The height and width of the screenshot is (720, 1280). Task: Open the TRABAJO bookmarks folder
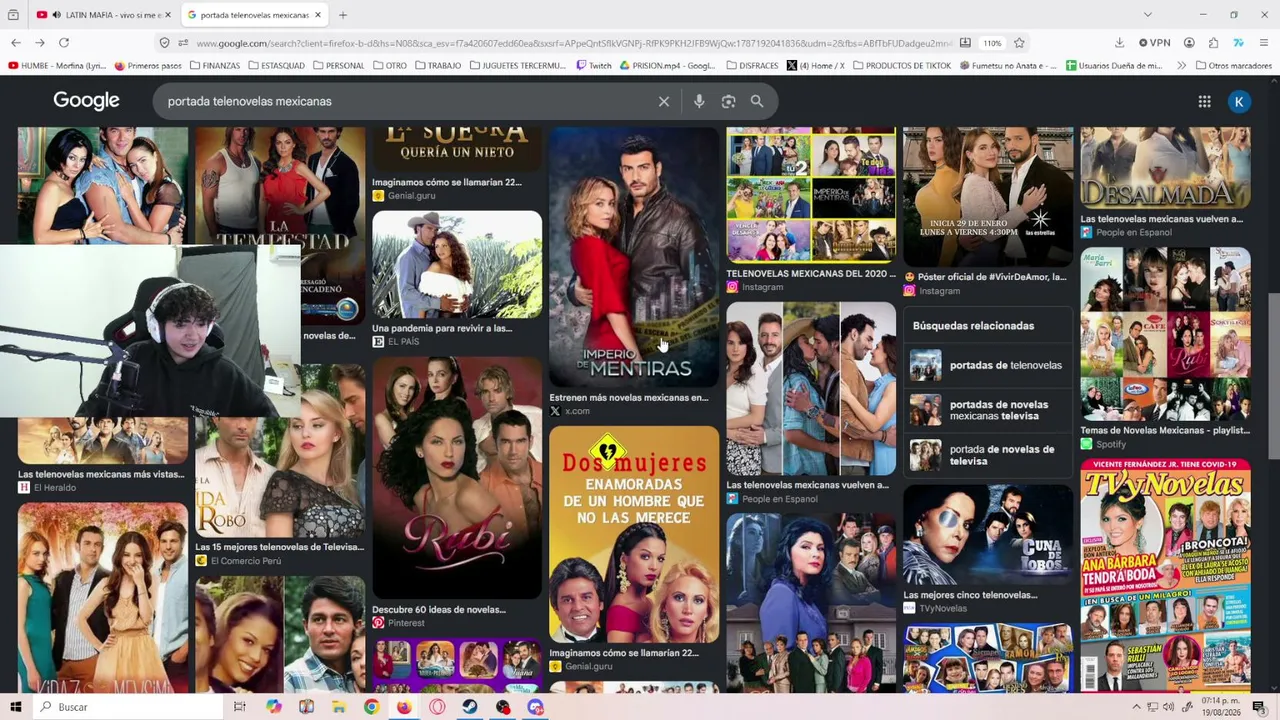[x=437, y=66]
